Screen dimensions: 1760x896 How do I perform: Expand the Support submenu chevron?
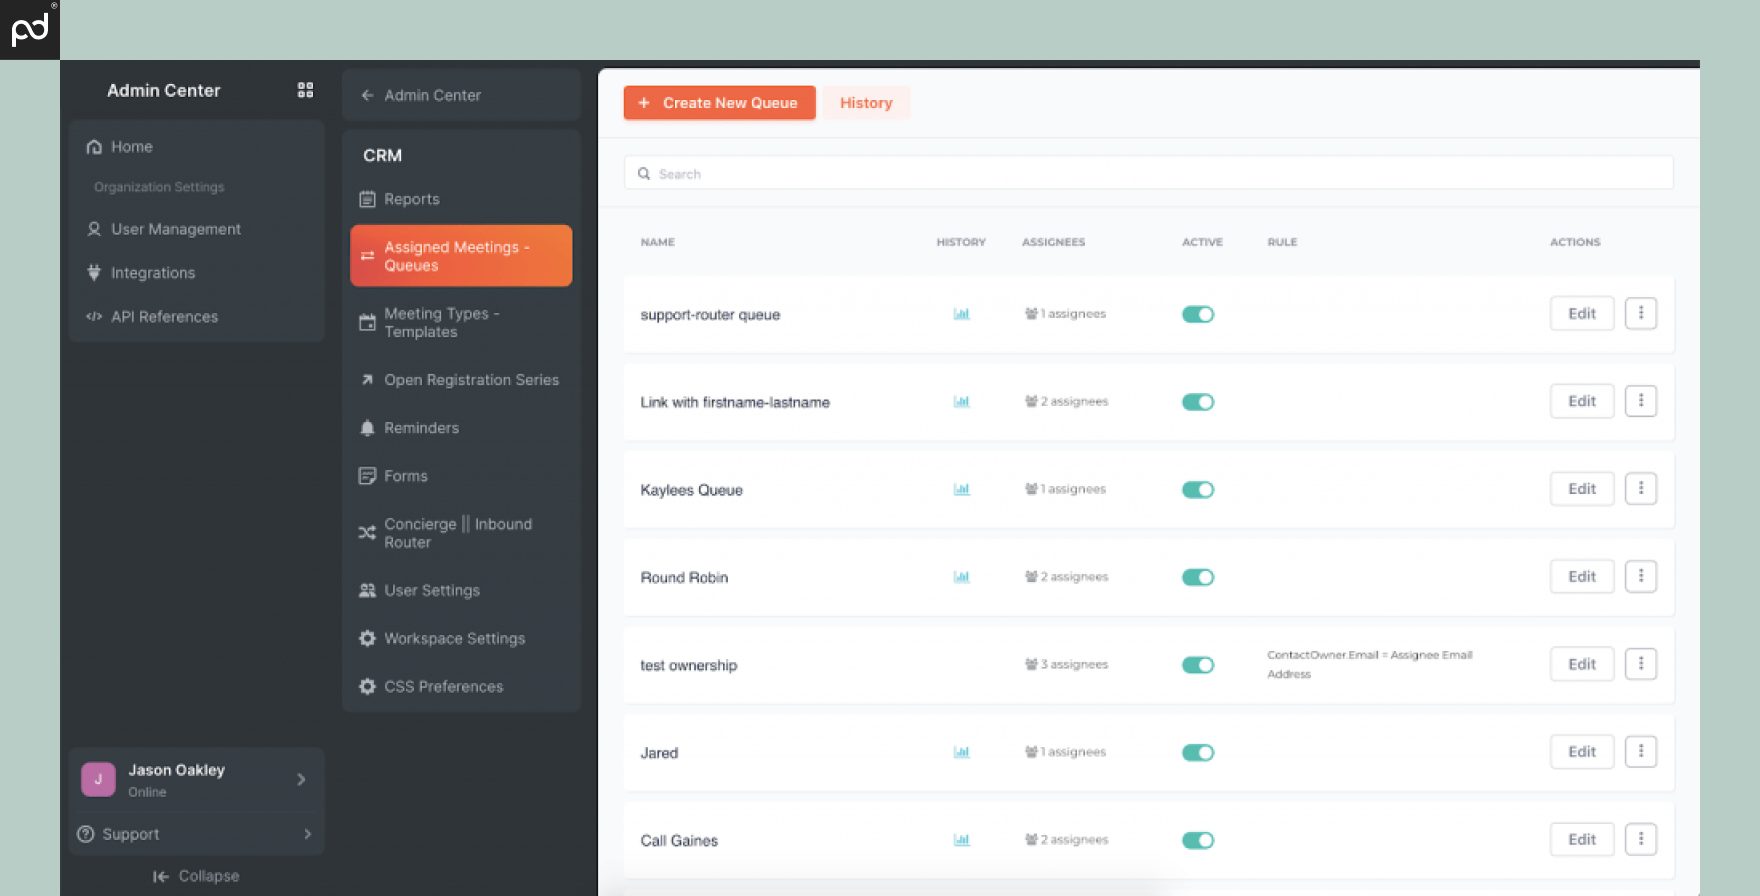pos(307,834)
